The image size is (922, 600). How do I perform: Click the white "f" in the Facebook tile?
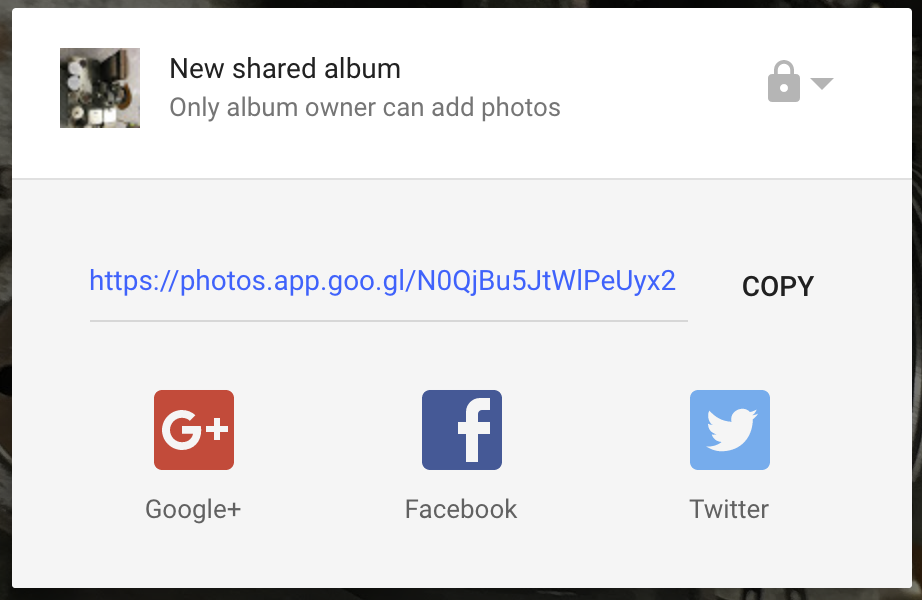tap(475, 430)
